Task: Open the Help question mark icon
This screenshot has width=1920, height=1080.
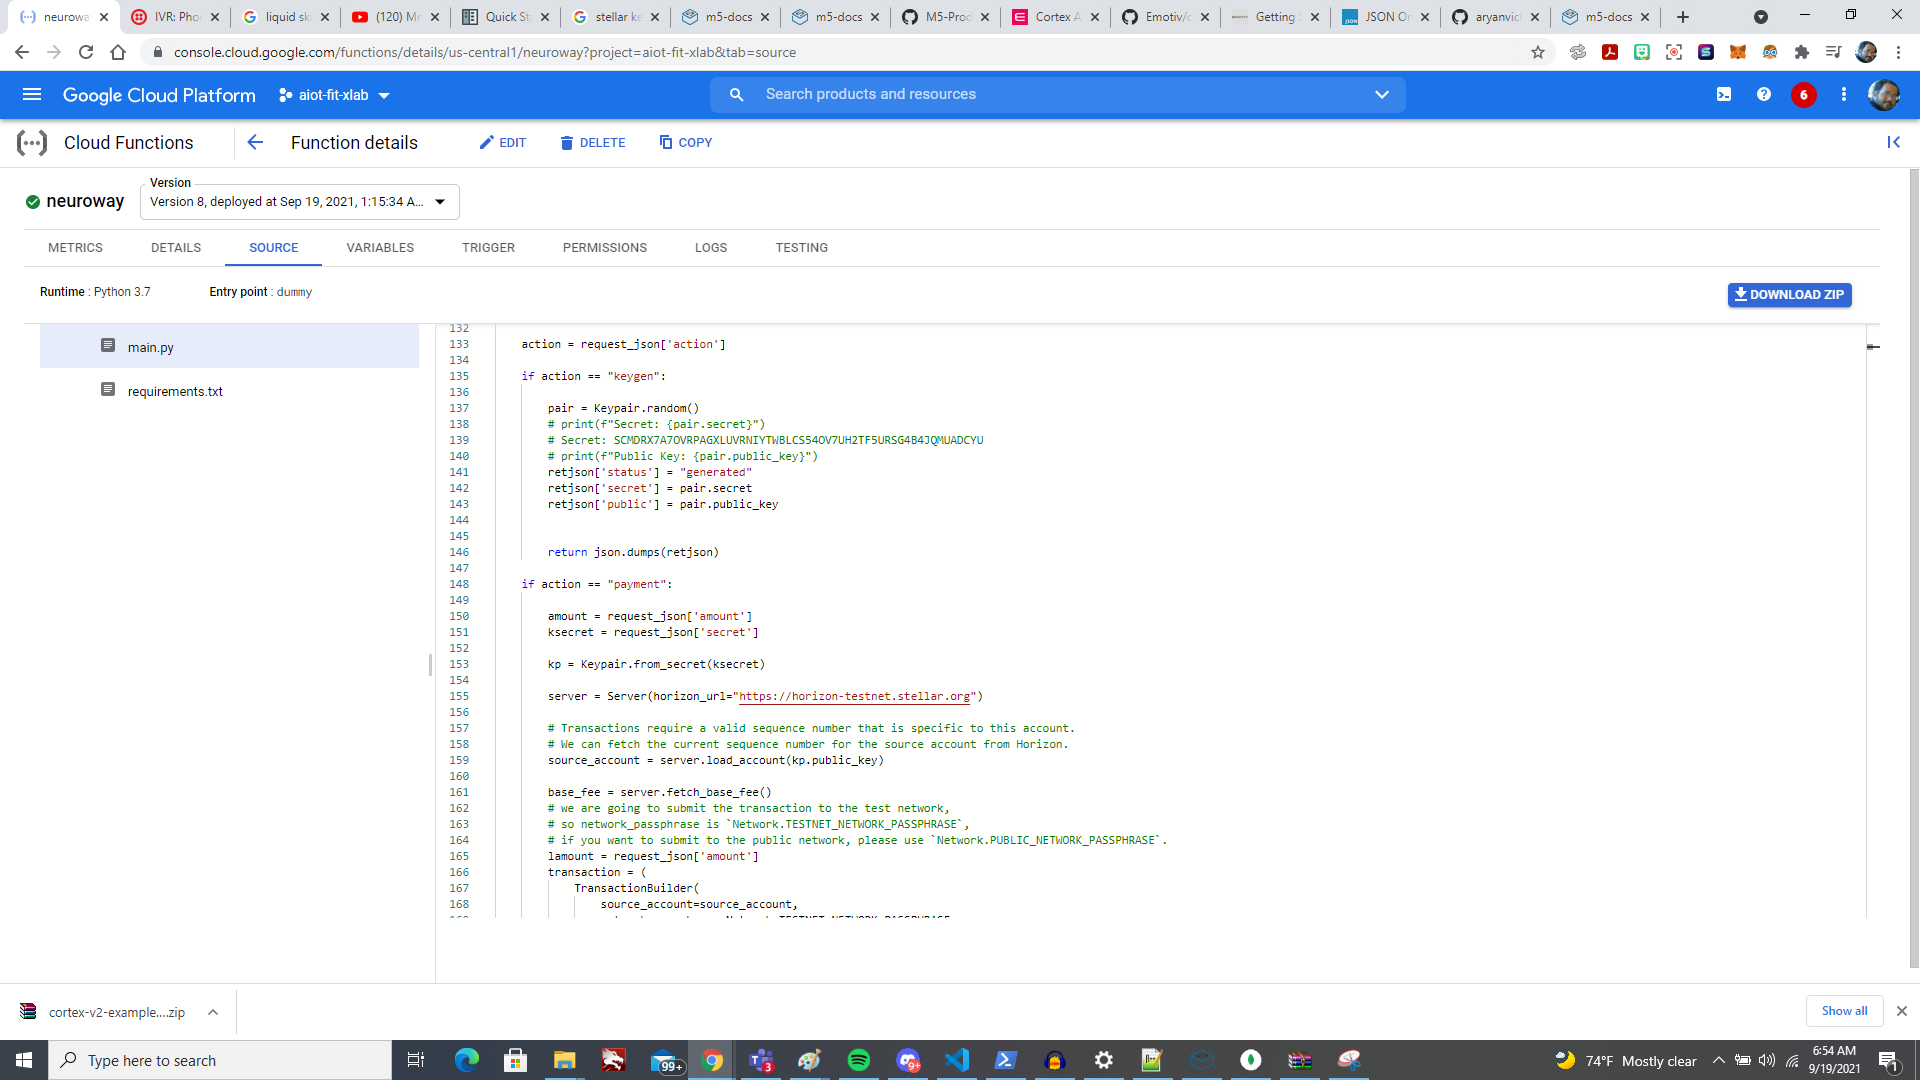Action: [x=1764, y=94]
